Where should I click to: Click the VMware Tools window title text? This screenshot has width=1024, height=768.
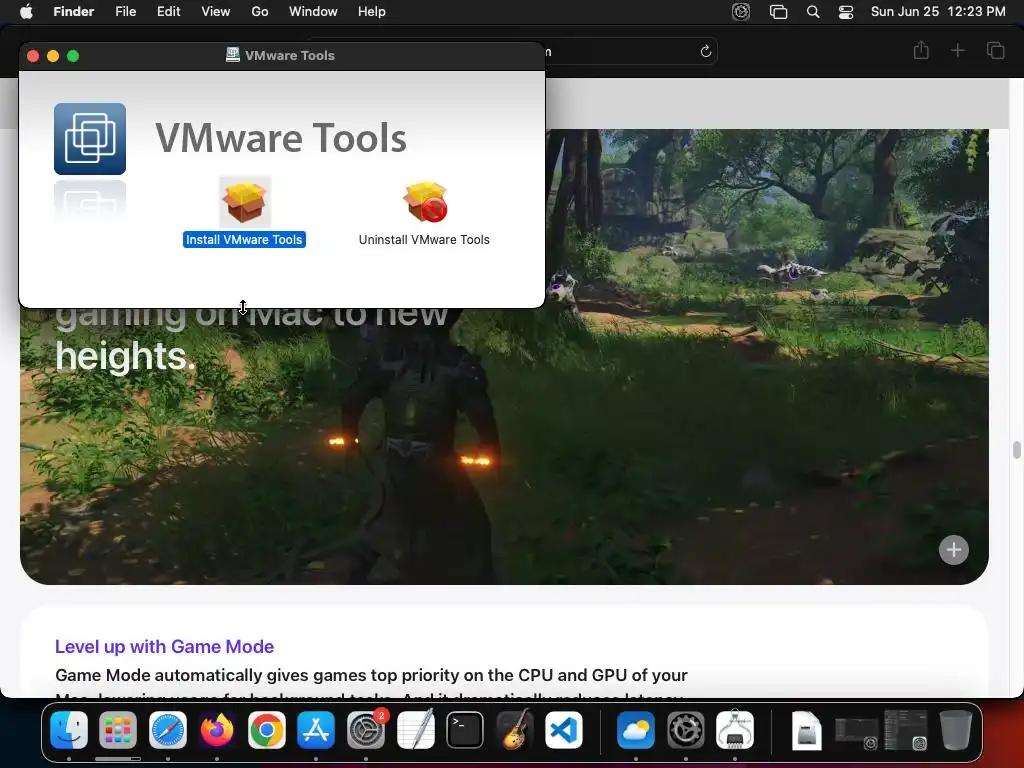289,56
